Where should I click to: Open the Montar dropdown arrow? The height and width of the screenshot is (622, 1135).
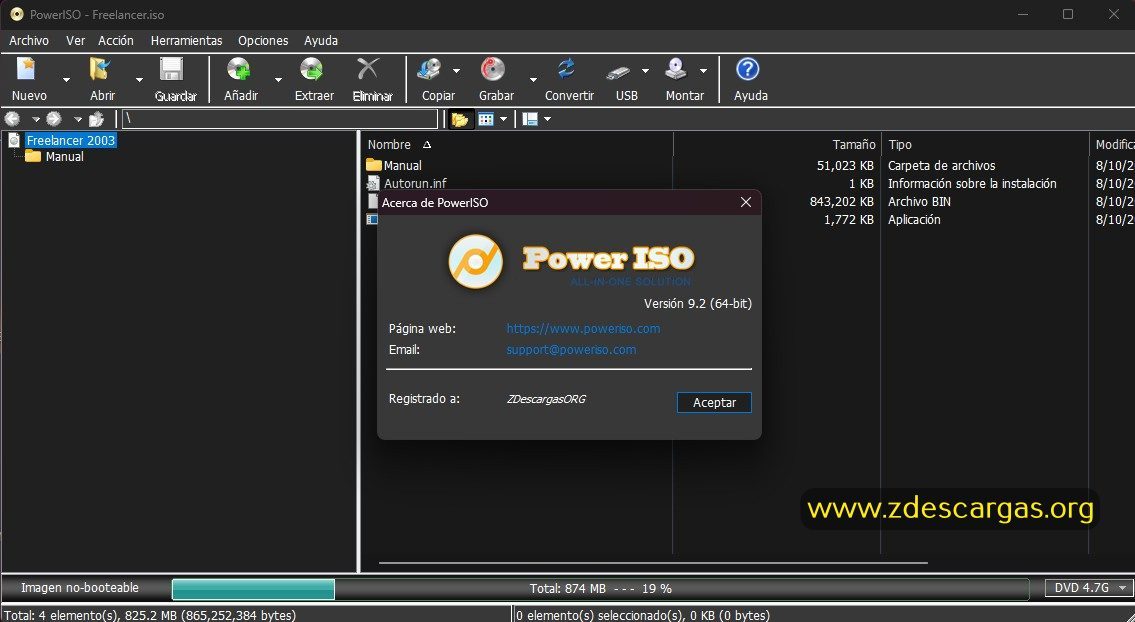click(703, 71)
